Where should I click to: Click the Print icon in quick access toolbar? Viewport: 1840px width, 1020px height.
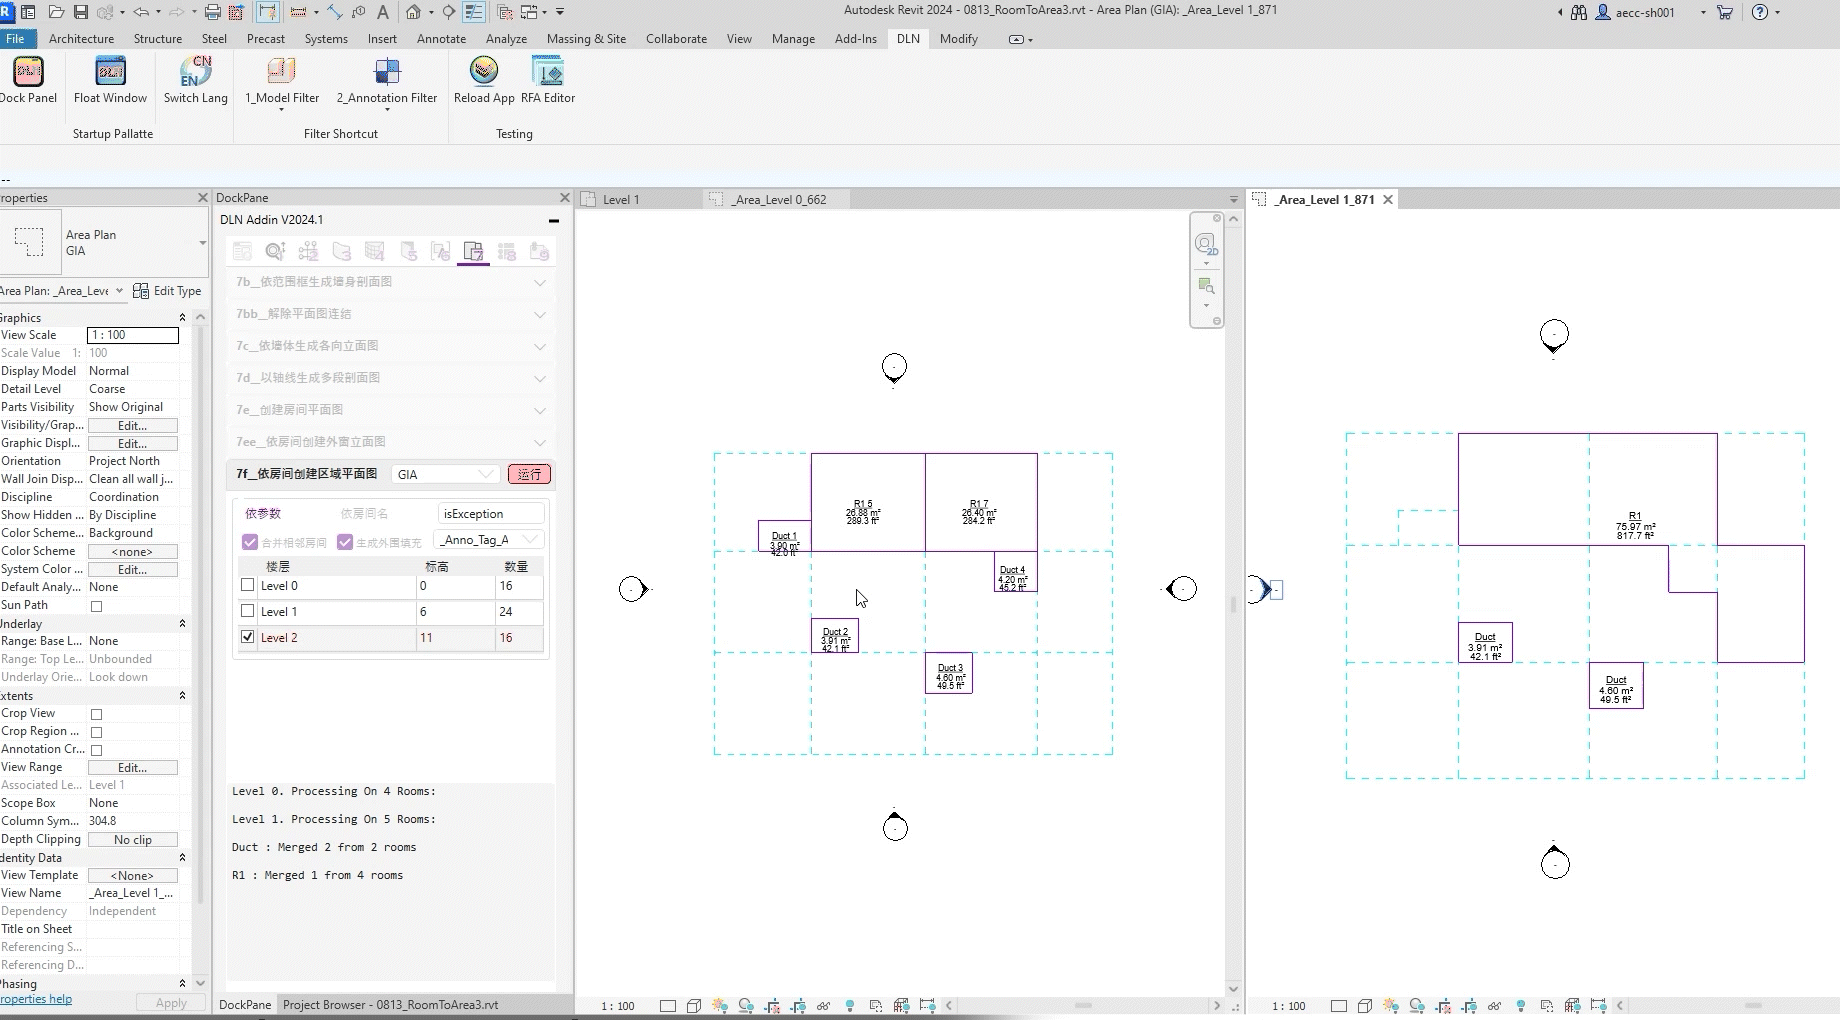point(212,12)
